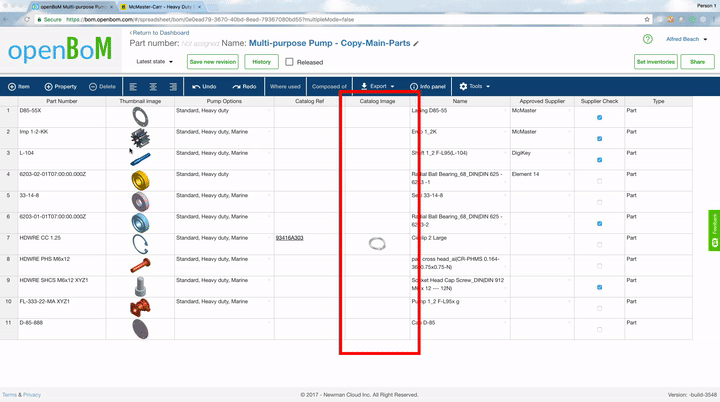Uncheck Supplier Check for D85-55X
The width and height of the screenshot is (720, 402).
coord(599,118)
